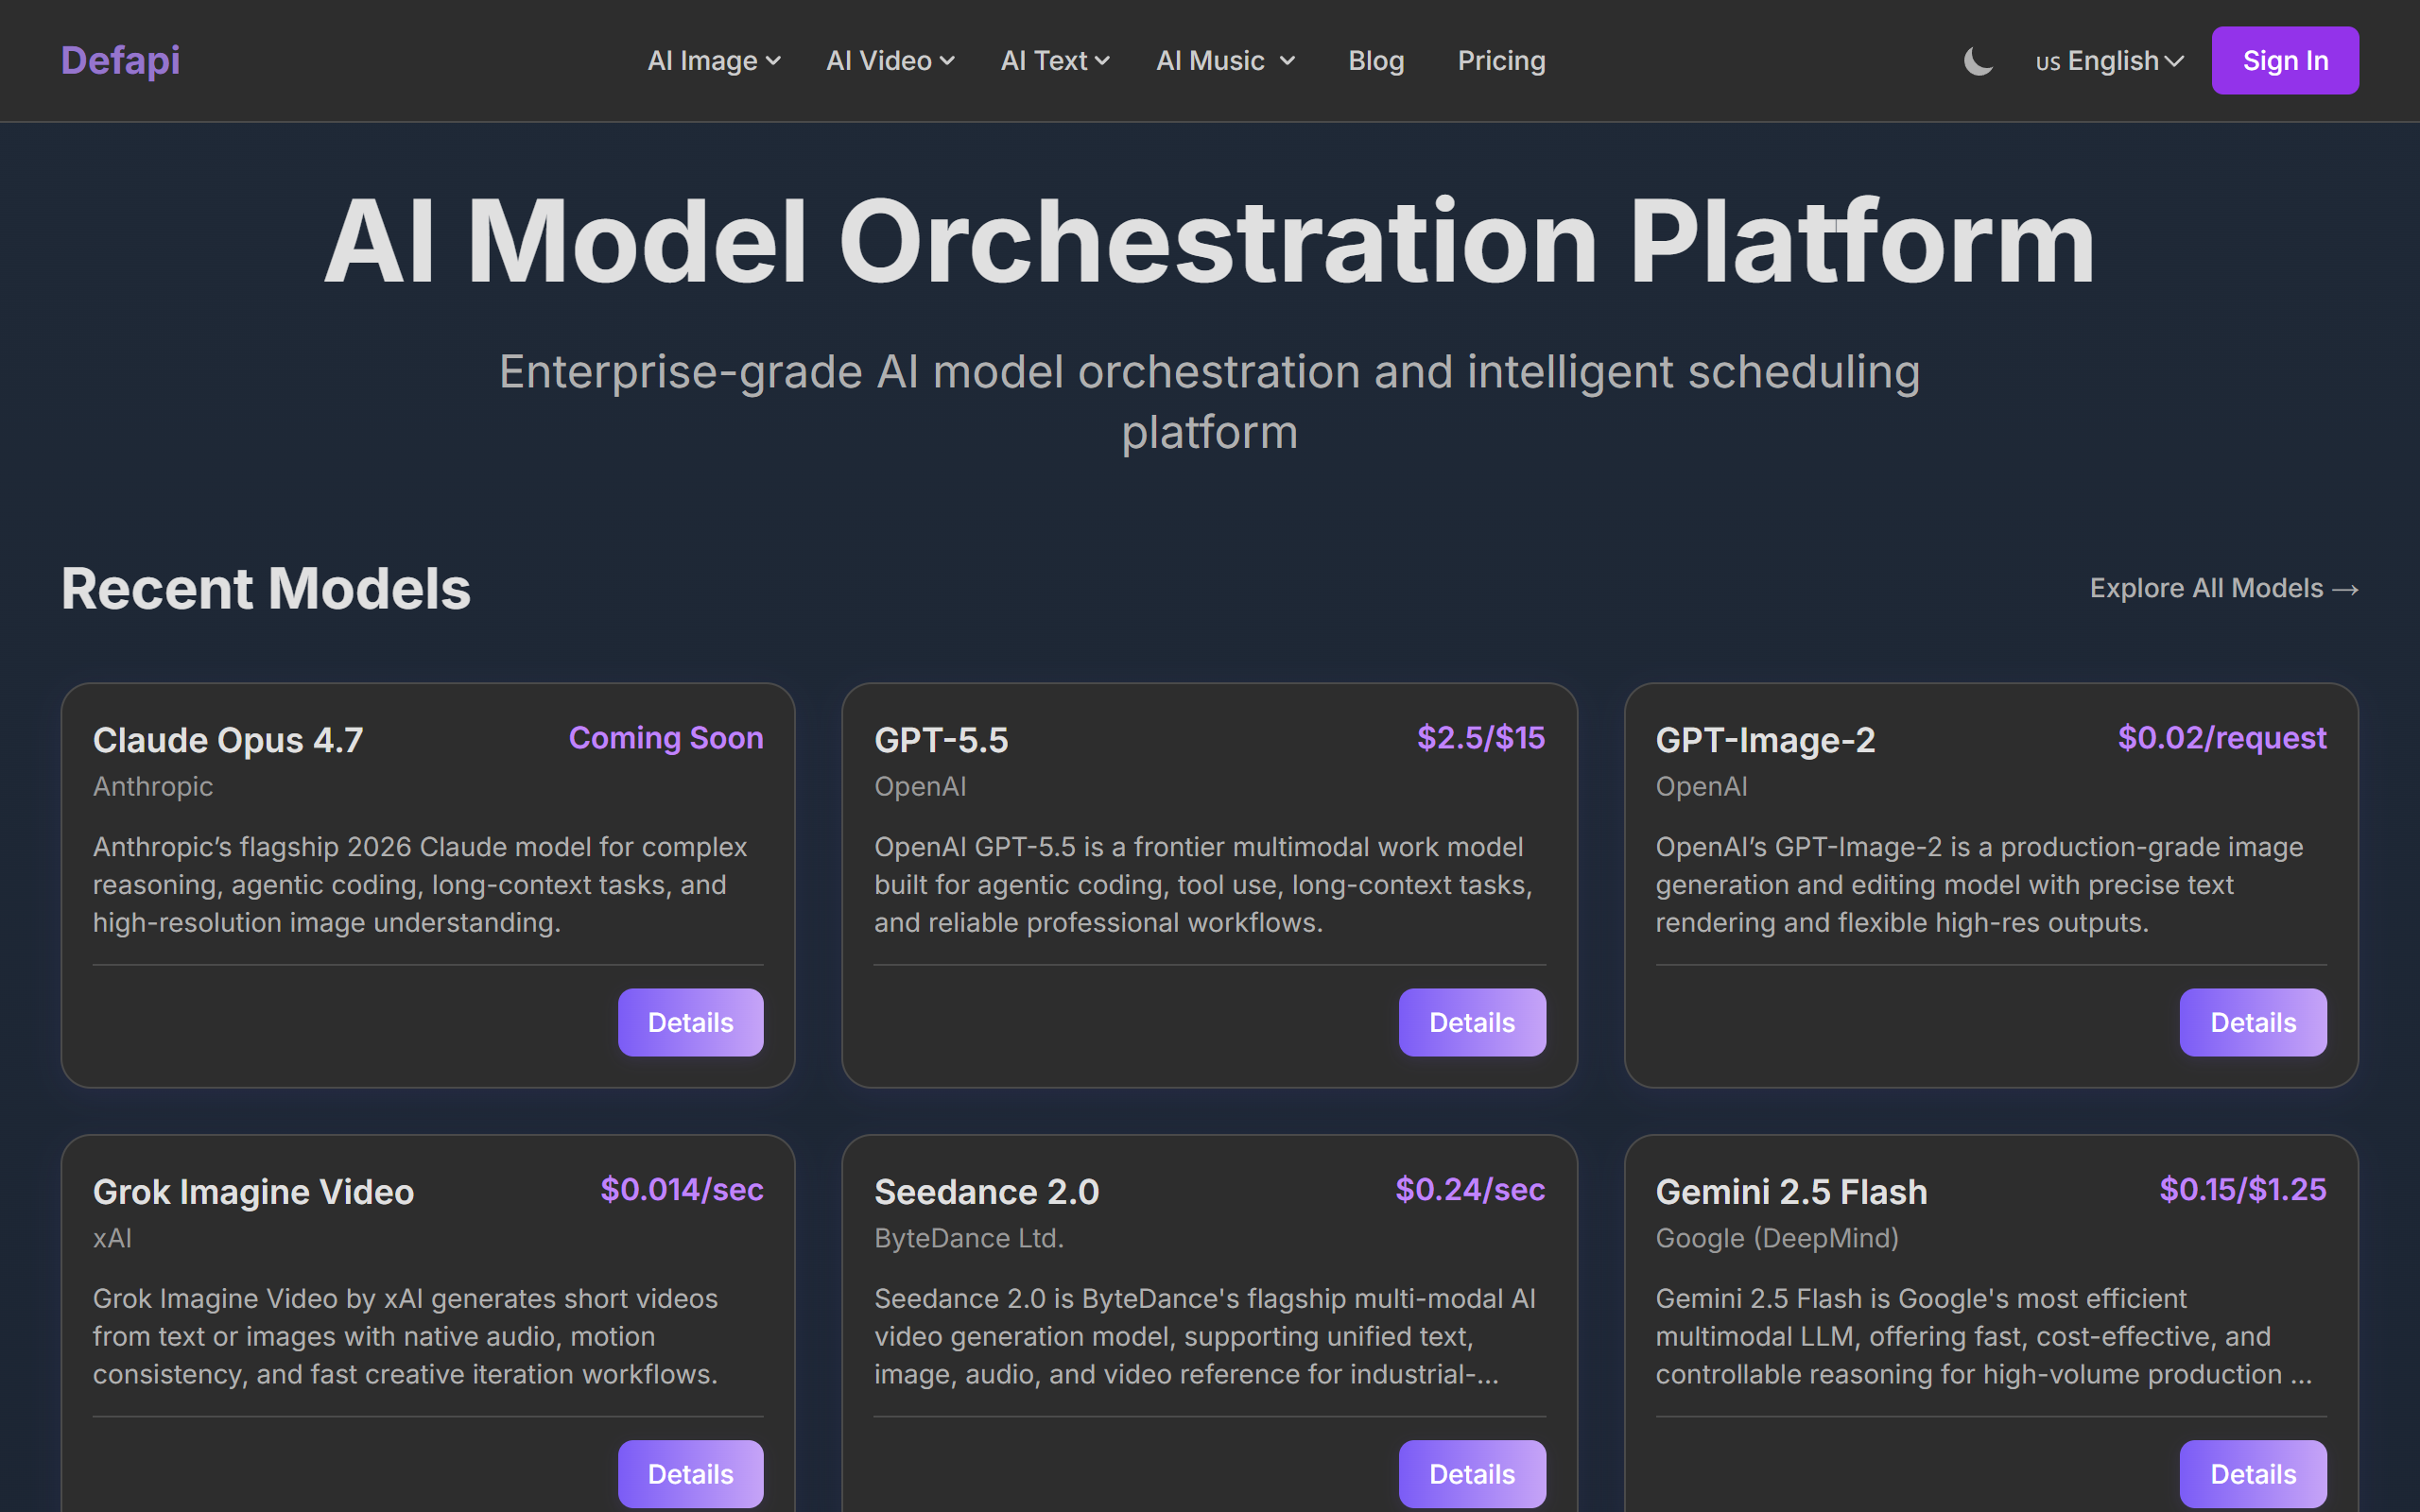Screen dimensions: 2420x1512
Task: Click the xAI provider name
Action: [112, 1239]
